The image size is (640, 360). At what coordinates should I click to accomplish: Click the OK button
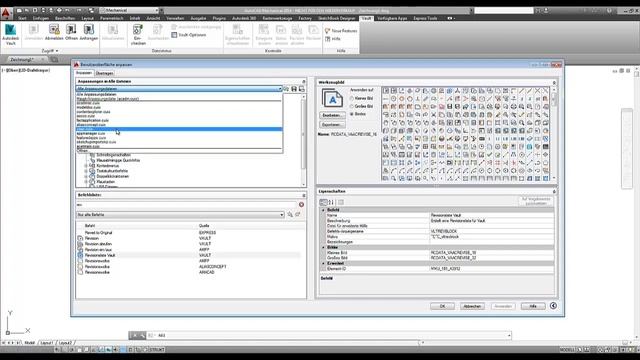[442, 306]
